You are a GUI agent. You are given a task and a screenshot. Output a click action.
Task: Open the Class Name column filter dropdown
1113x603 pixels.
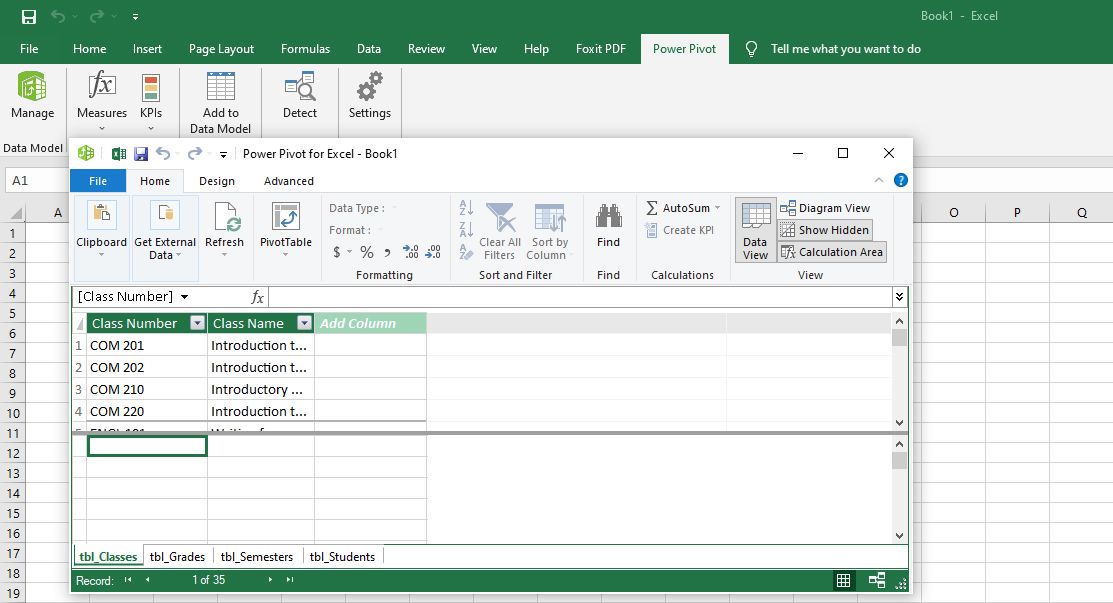coord(304,323)
